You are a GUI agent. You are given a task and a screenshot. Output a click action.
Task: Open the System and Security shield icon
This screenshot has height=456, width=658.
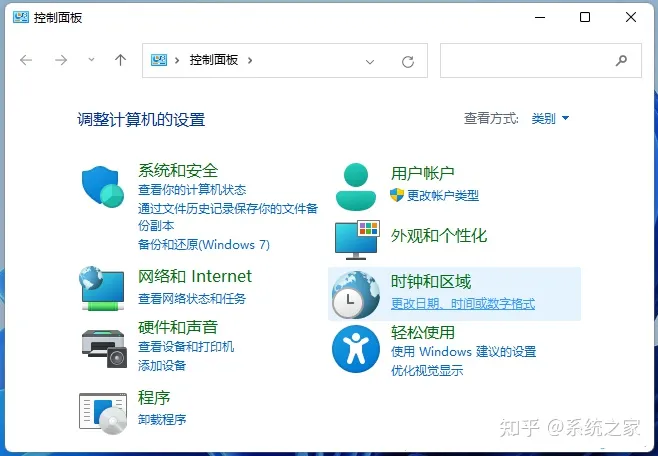point(103,186)
